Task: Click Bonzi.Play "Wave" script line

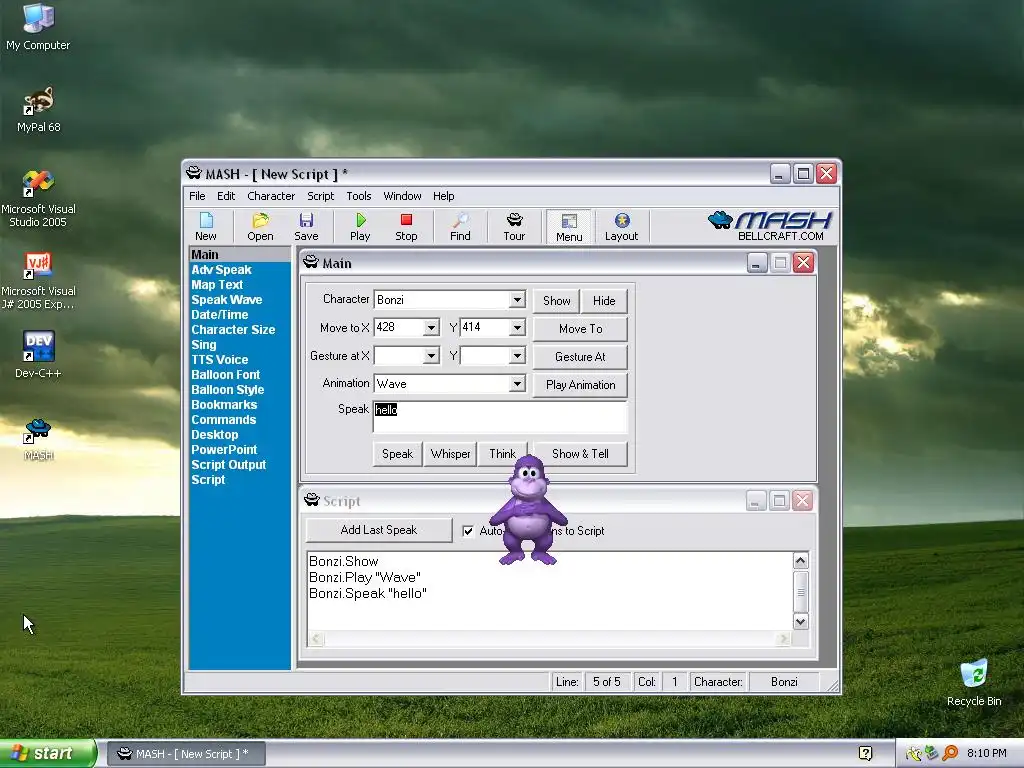Action: pyautogui.click(x=364, y=577)
